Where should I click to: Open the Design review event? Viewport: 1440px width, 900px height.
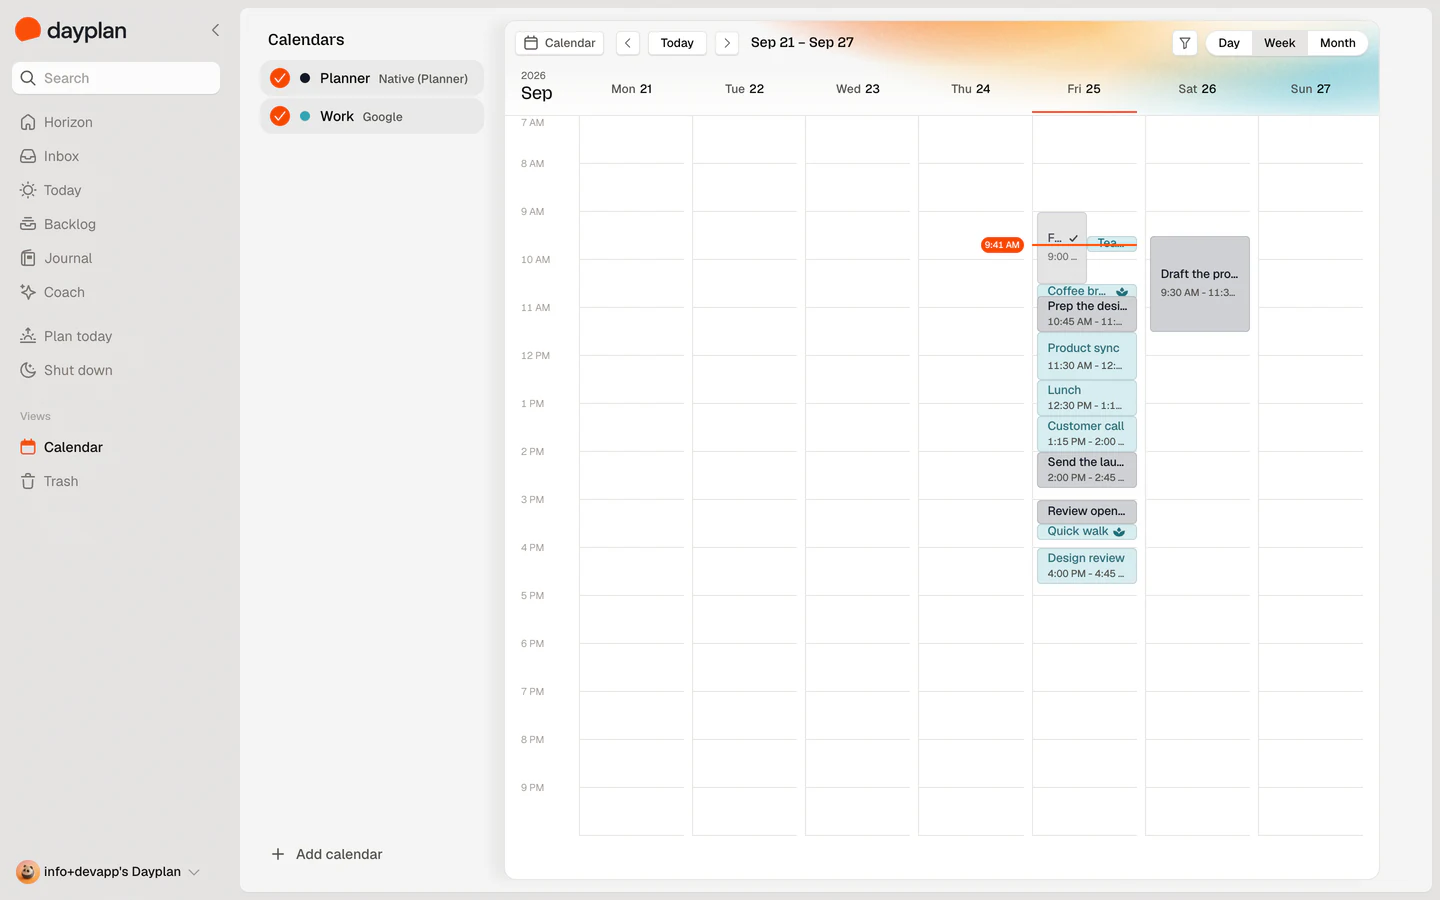click(1087, 566)
